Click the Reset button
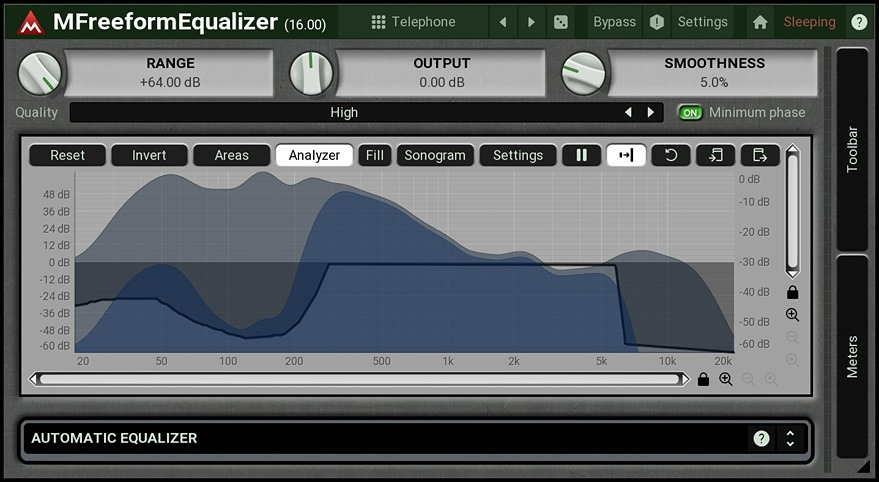879x482 pixels. (x=67, y=155)
